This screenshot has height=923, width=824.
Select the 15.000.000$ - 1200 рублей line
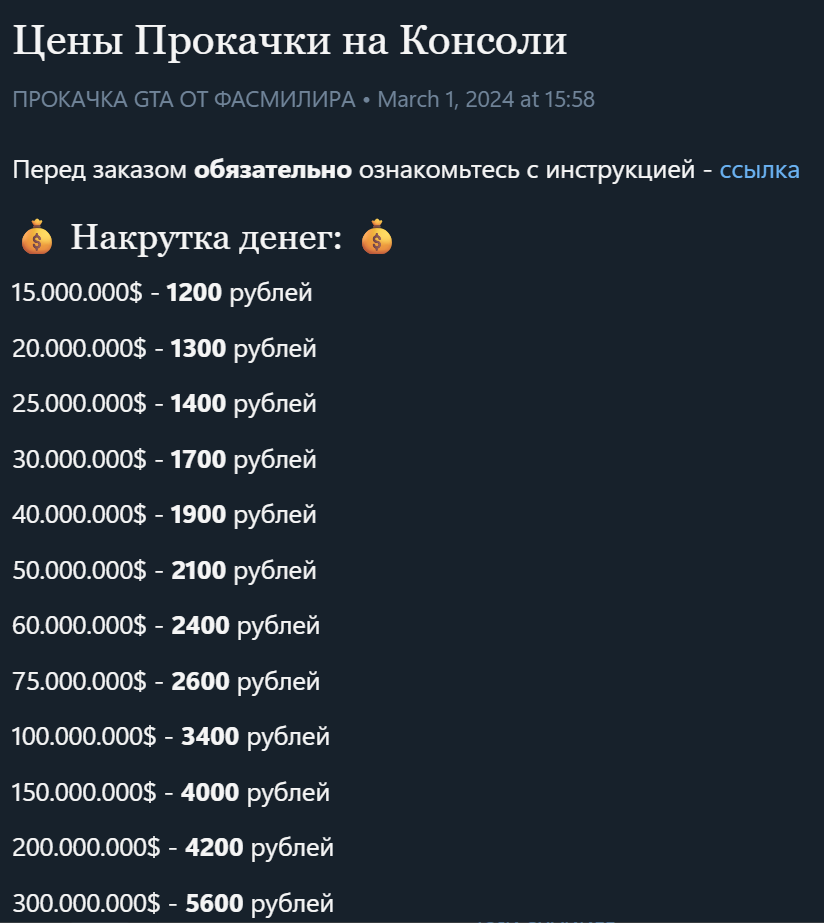[162, 293]
